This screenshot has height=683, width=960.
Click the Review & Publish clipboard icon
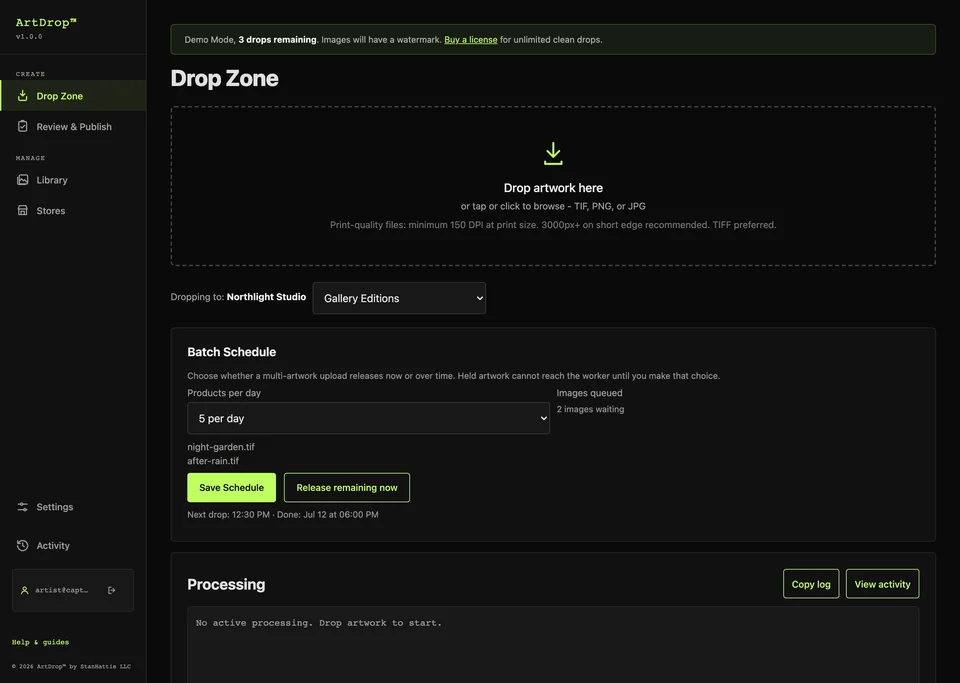(23, 126)
